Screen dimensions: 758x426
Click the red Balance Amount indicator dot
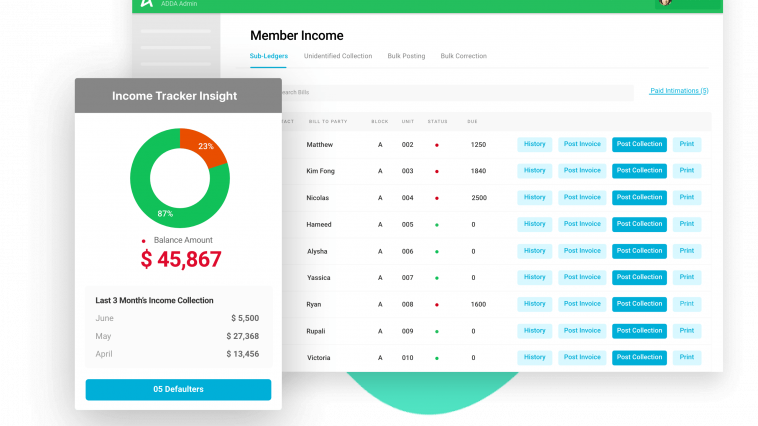click(144, 240)
